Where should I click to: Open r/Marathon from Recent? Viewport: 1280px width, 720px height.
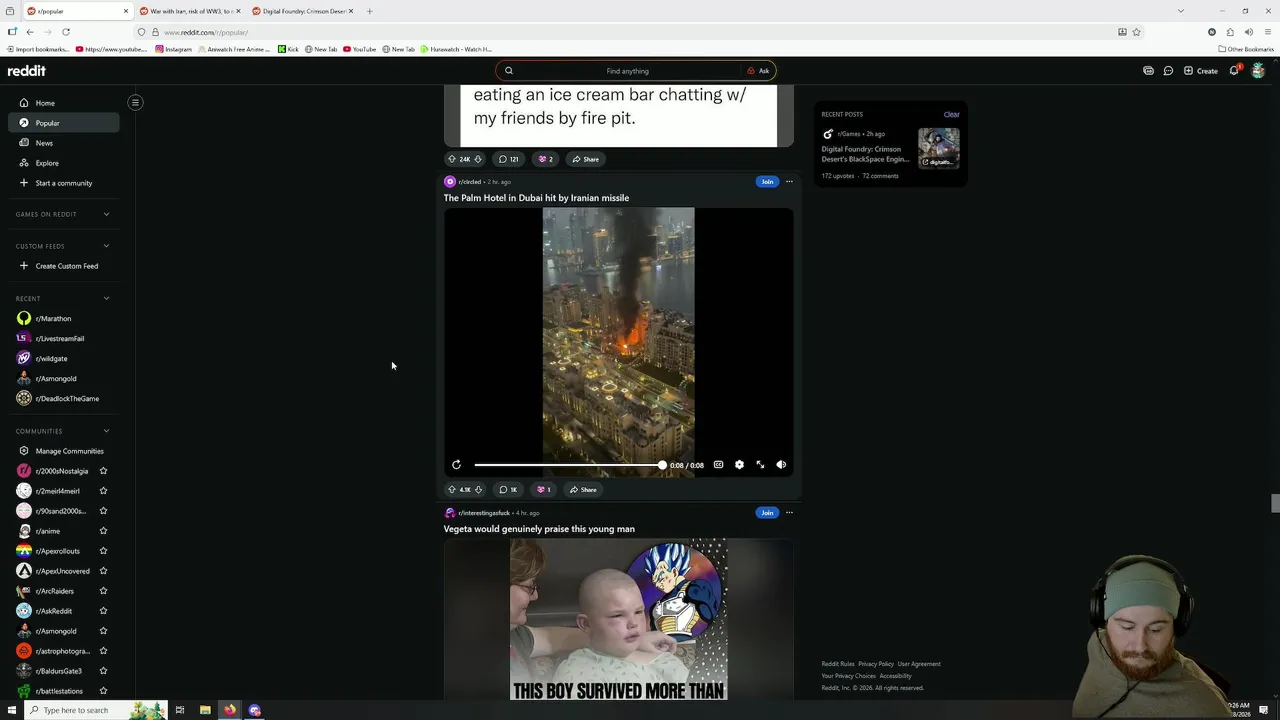(63, 318)
